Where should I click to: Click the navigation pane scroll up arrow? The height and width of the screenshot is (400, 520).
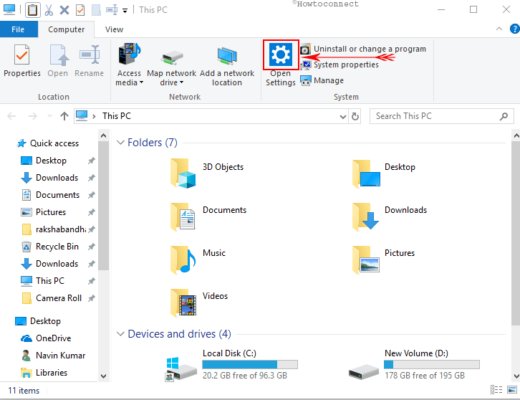(103, 136)
